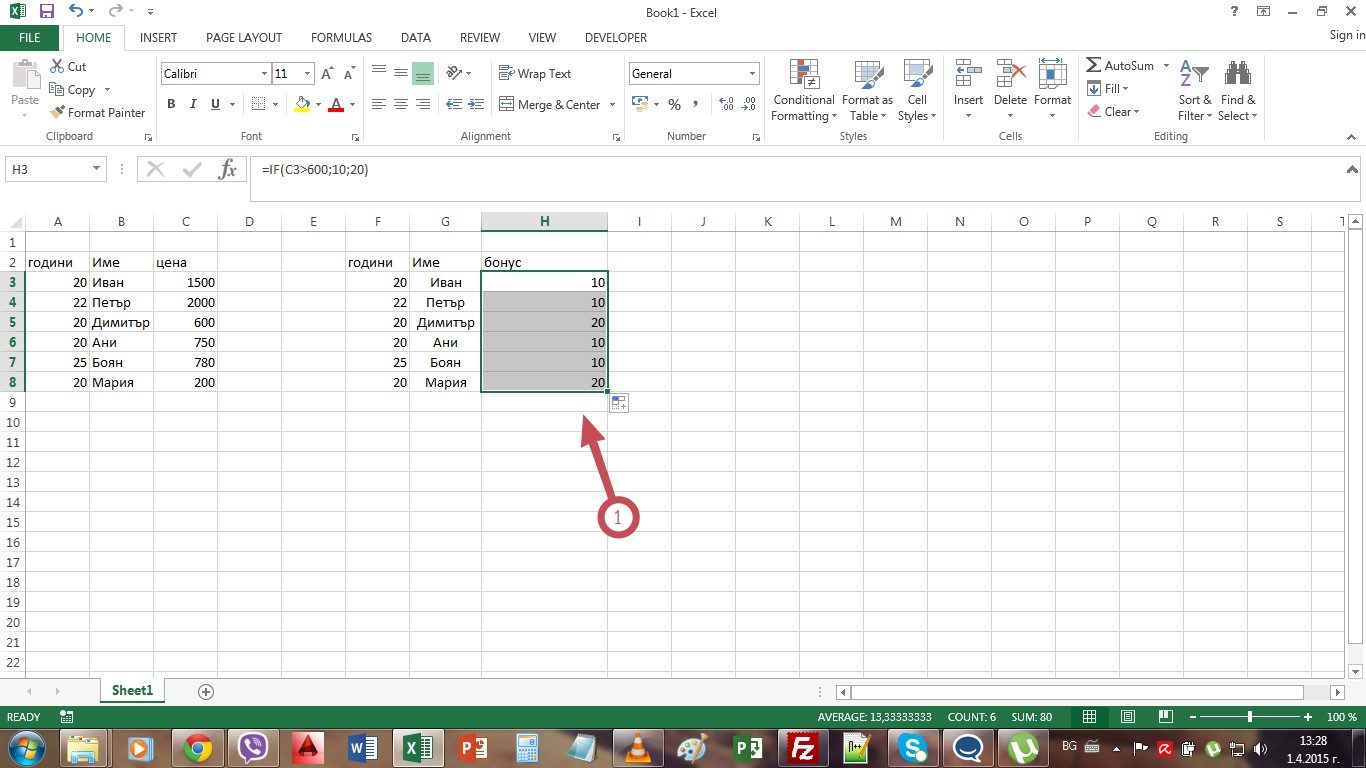The width and height of the screenshot is (1366, 768).
Task: Toggle Italic formatting
Action: click(x=193, y=105)
